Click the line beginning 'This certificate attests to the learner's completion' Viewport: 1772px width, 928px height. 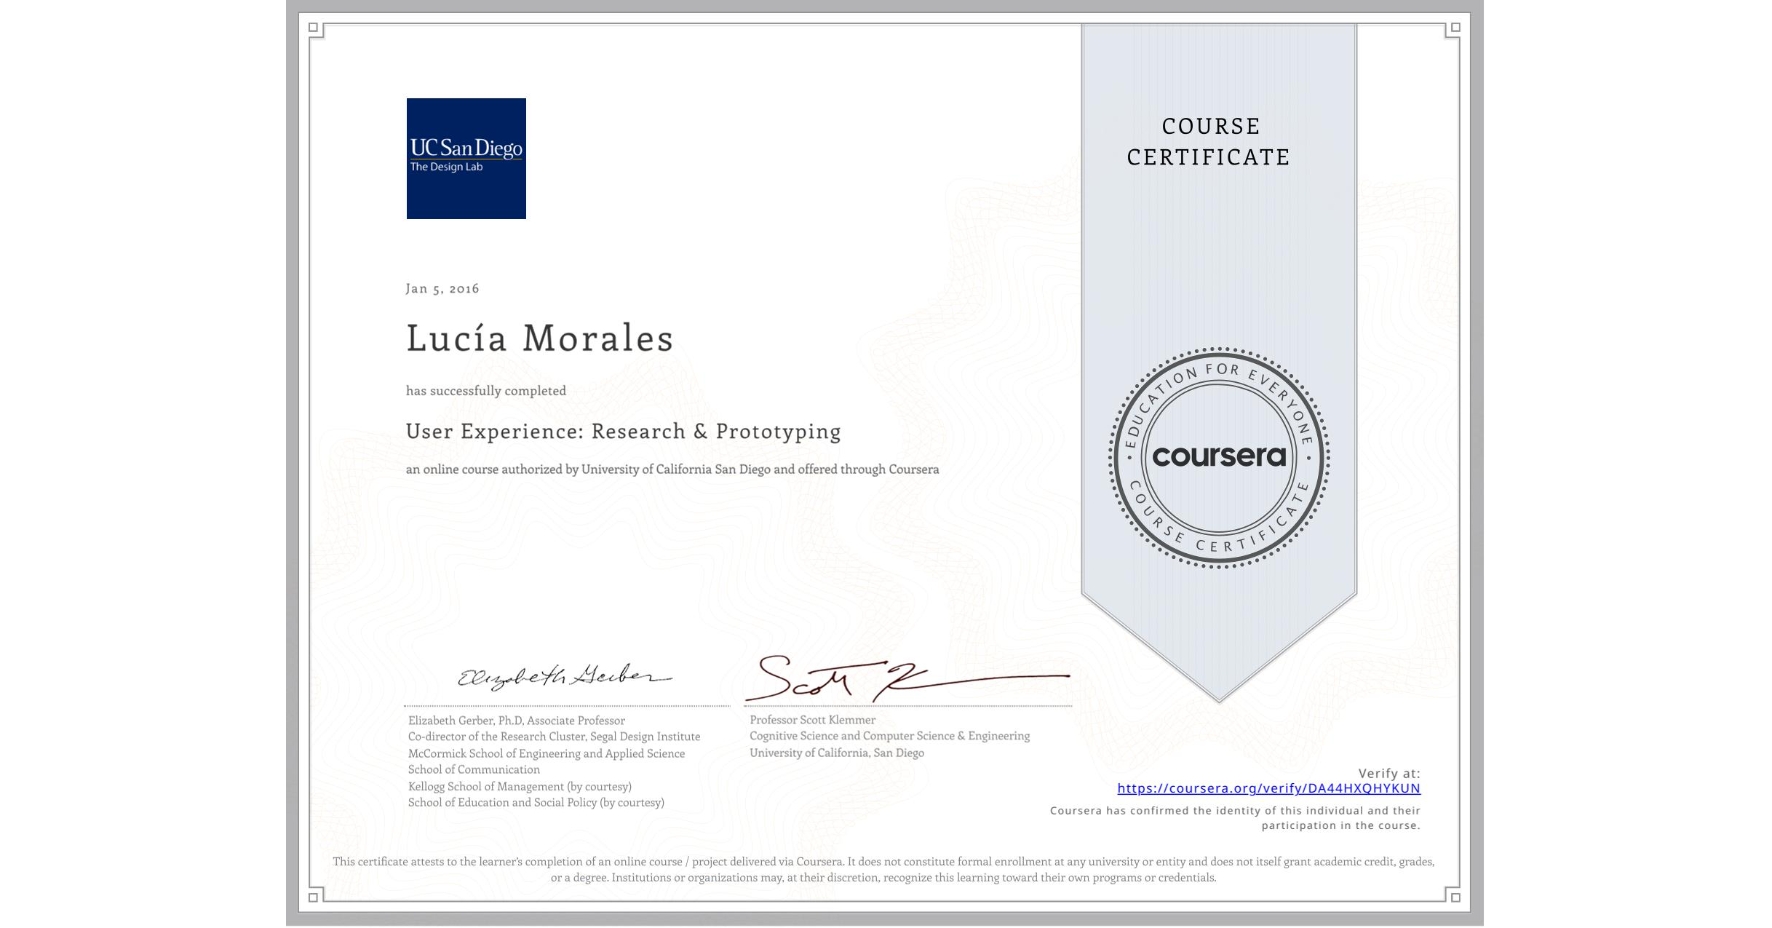pyautogui.click(x=884, y=869)
